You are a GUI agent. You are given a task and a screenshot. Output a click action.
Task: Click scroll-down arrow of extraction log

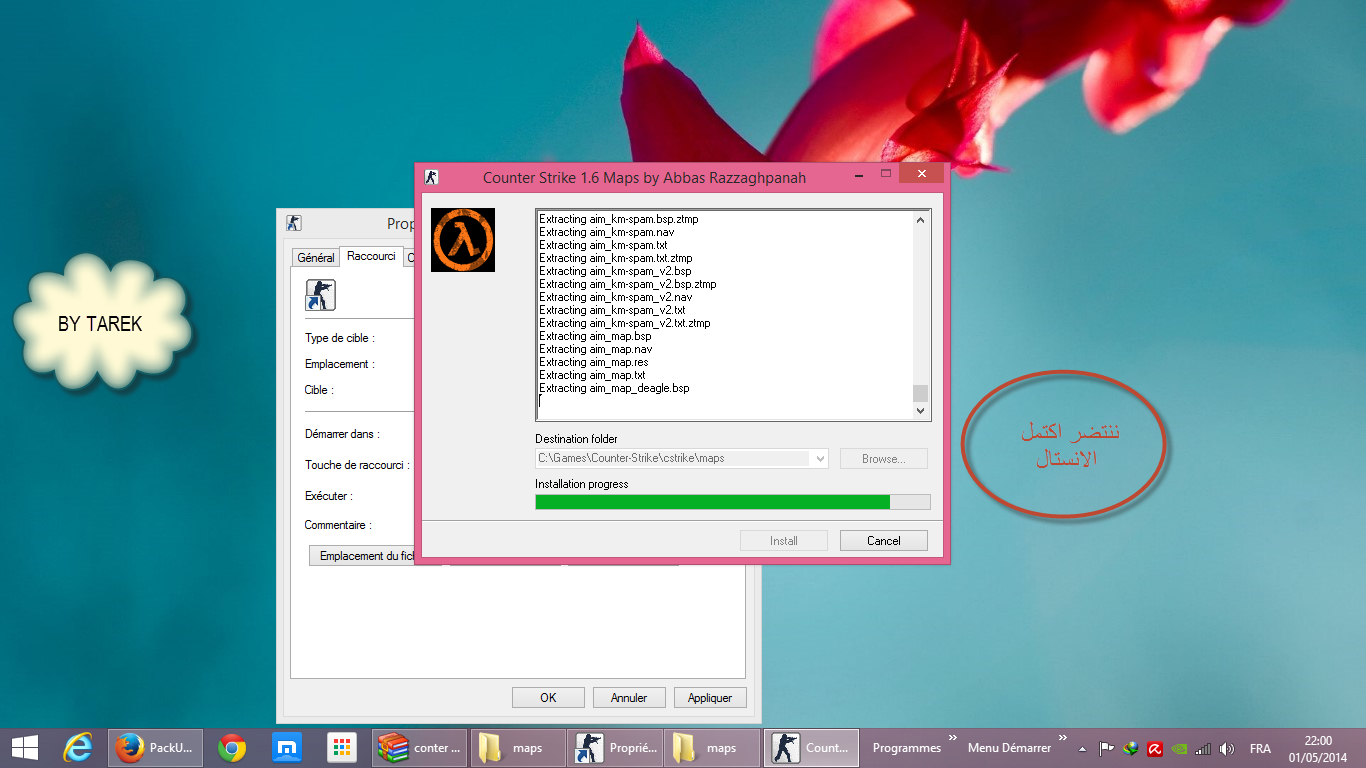(x=921, y=411)
